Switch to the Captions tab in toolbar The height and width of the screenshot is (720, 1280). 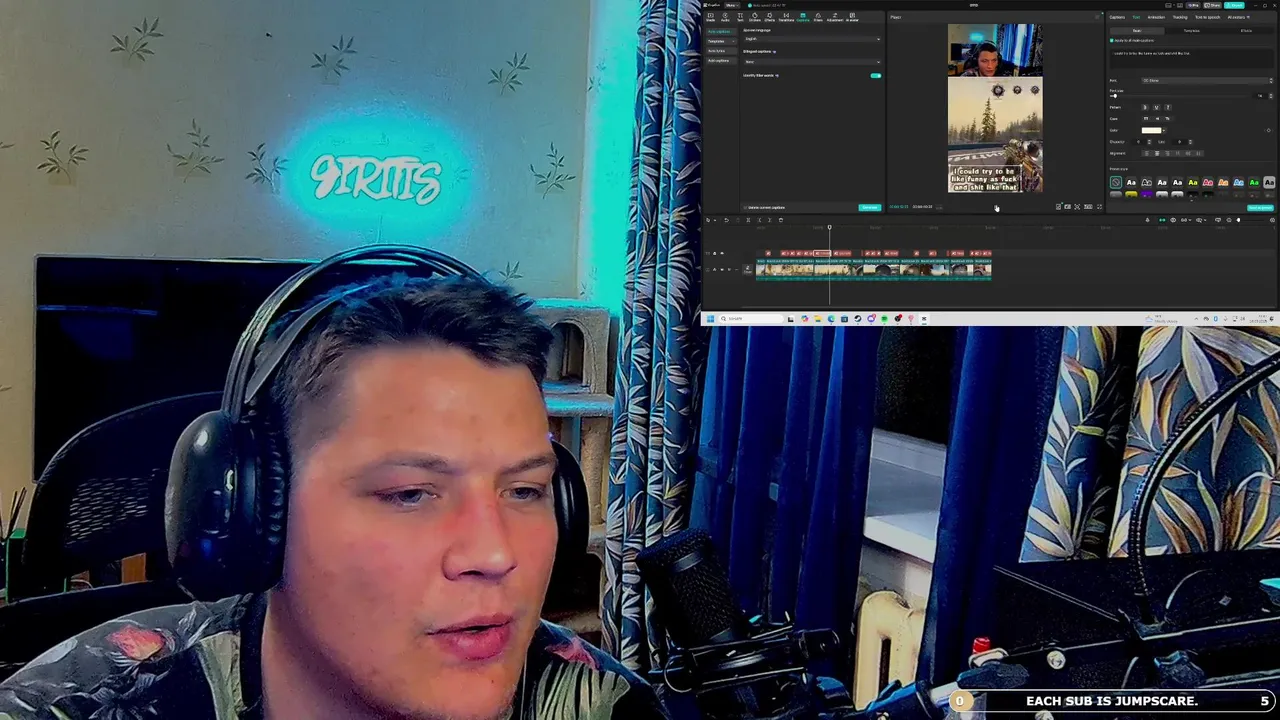click(803, 17)
